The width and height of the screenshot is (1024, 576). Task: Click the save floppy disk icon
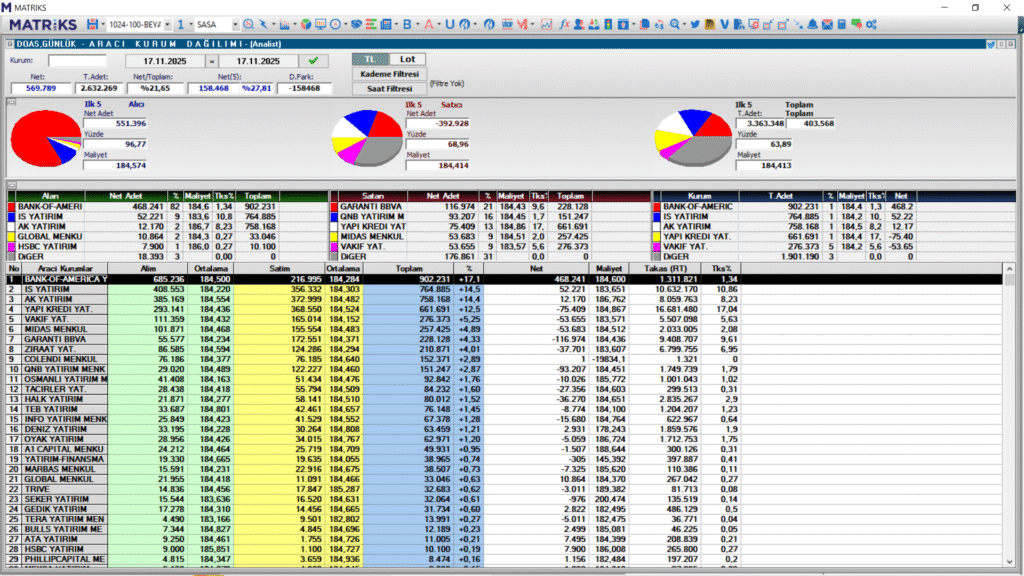[x=93, y=23]
